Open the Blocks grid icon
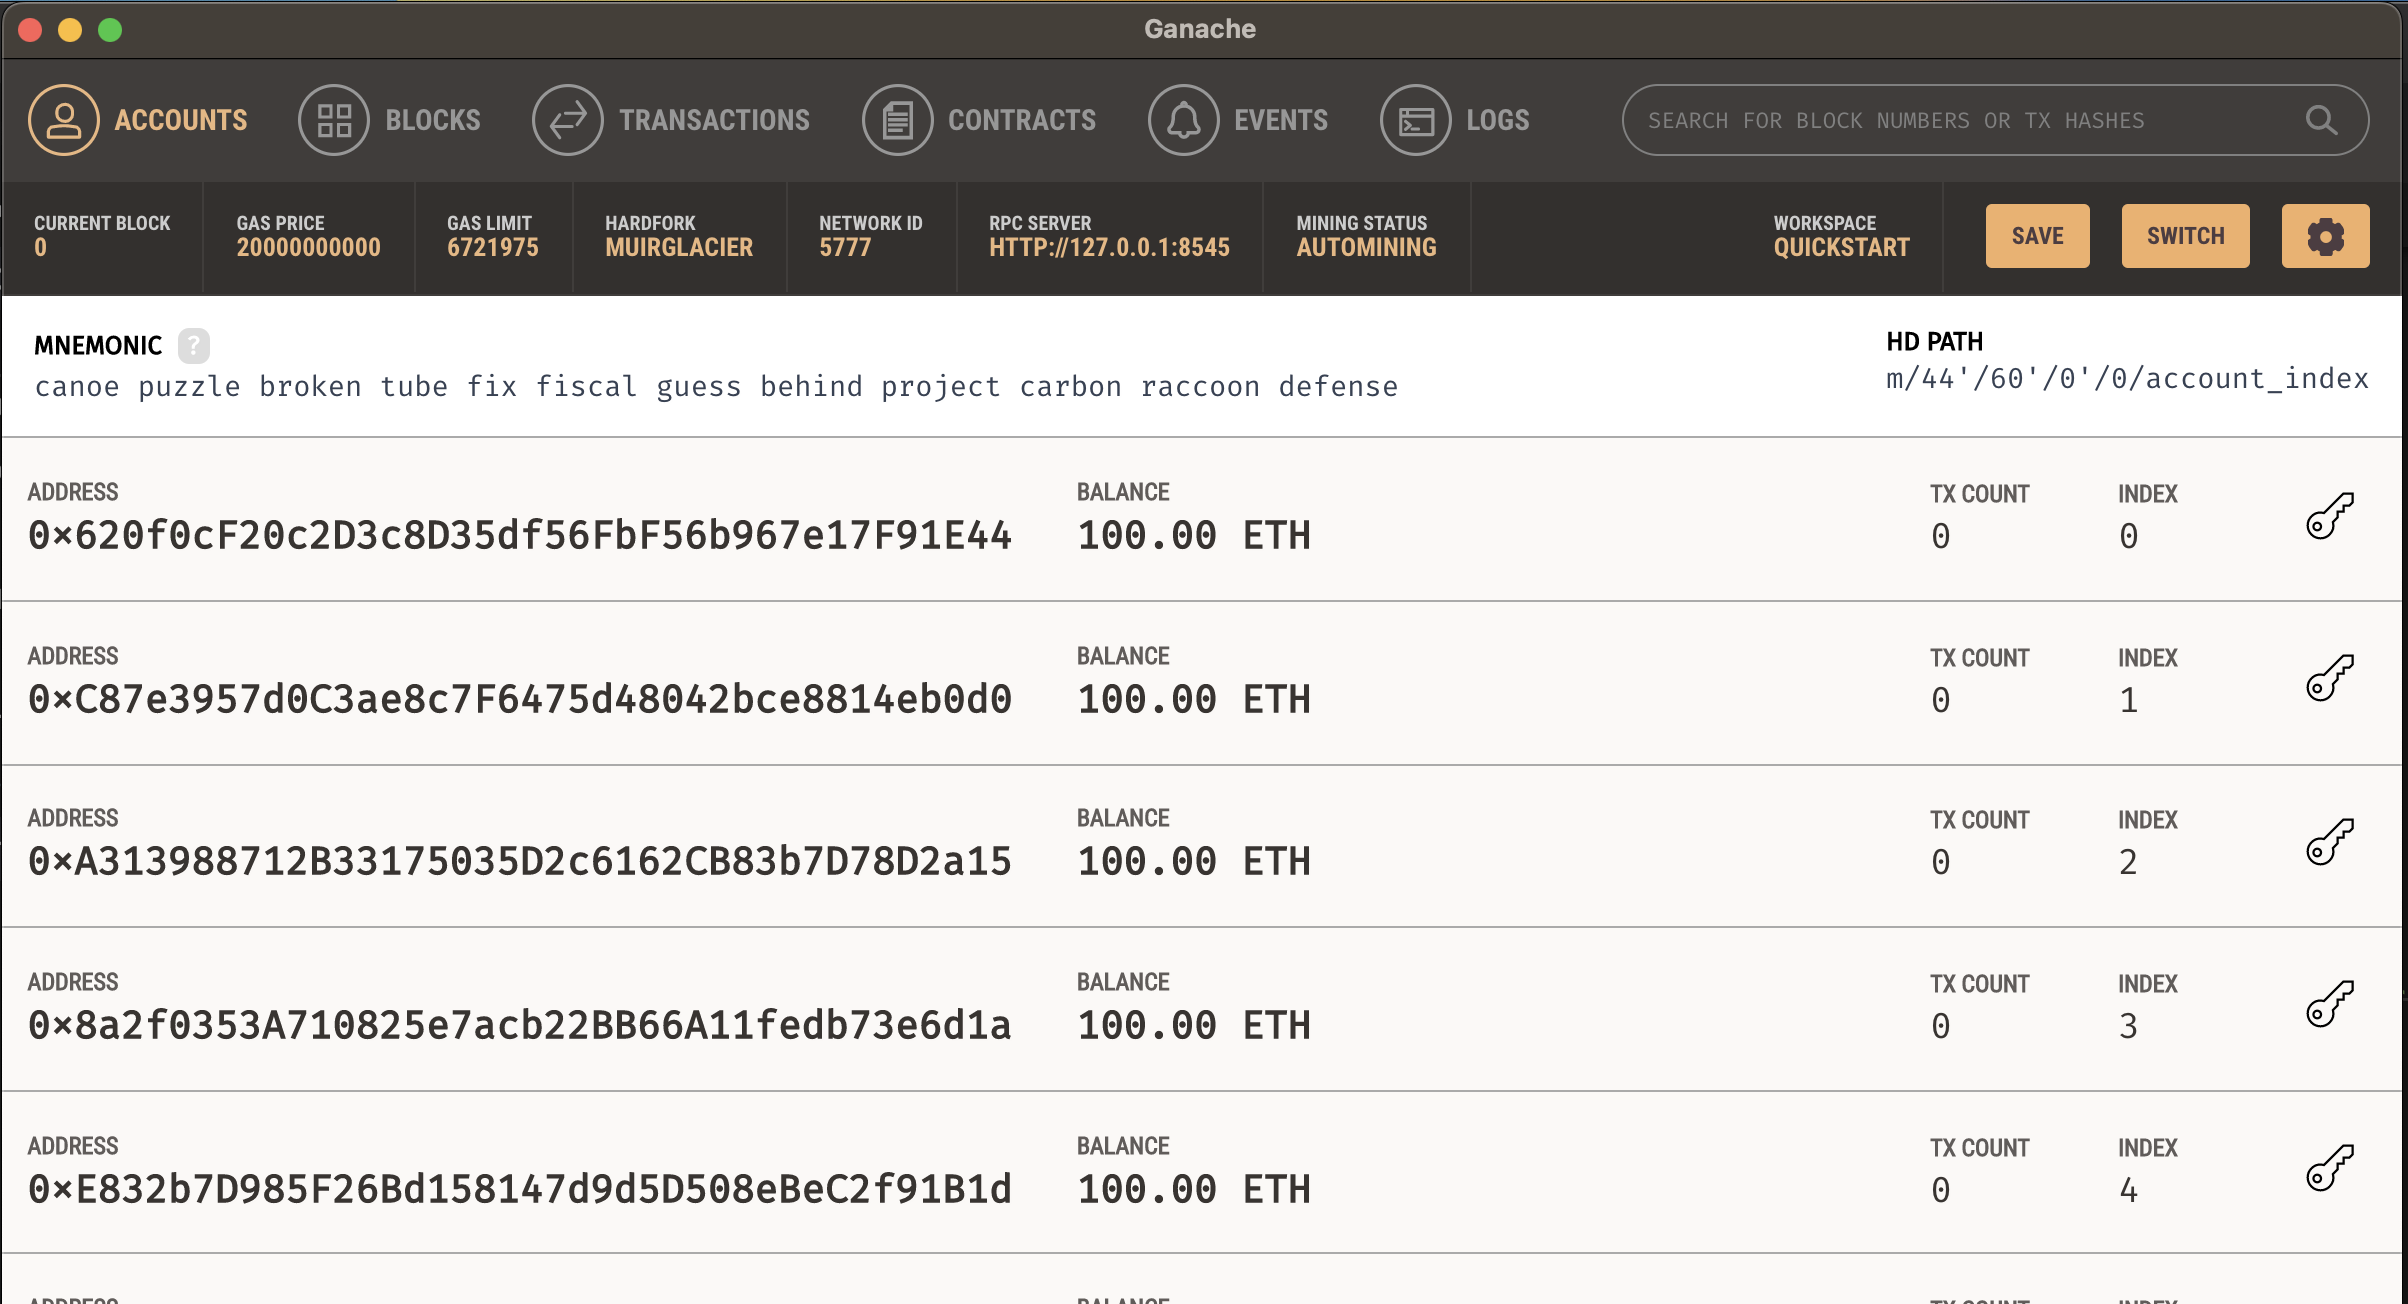2408x1304 pixels. (x=334, y=120)
